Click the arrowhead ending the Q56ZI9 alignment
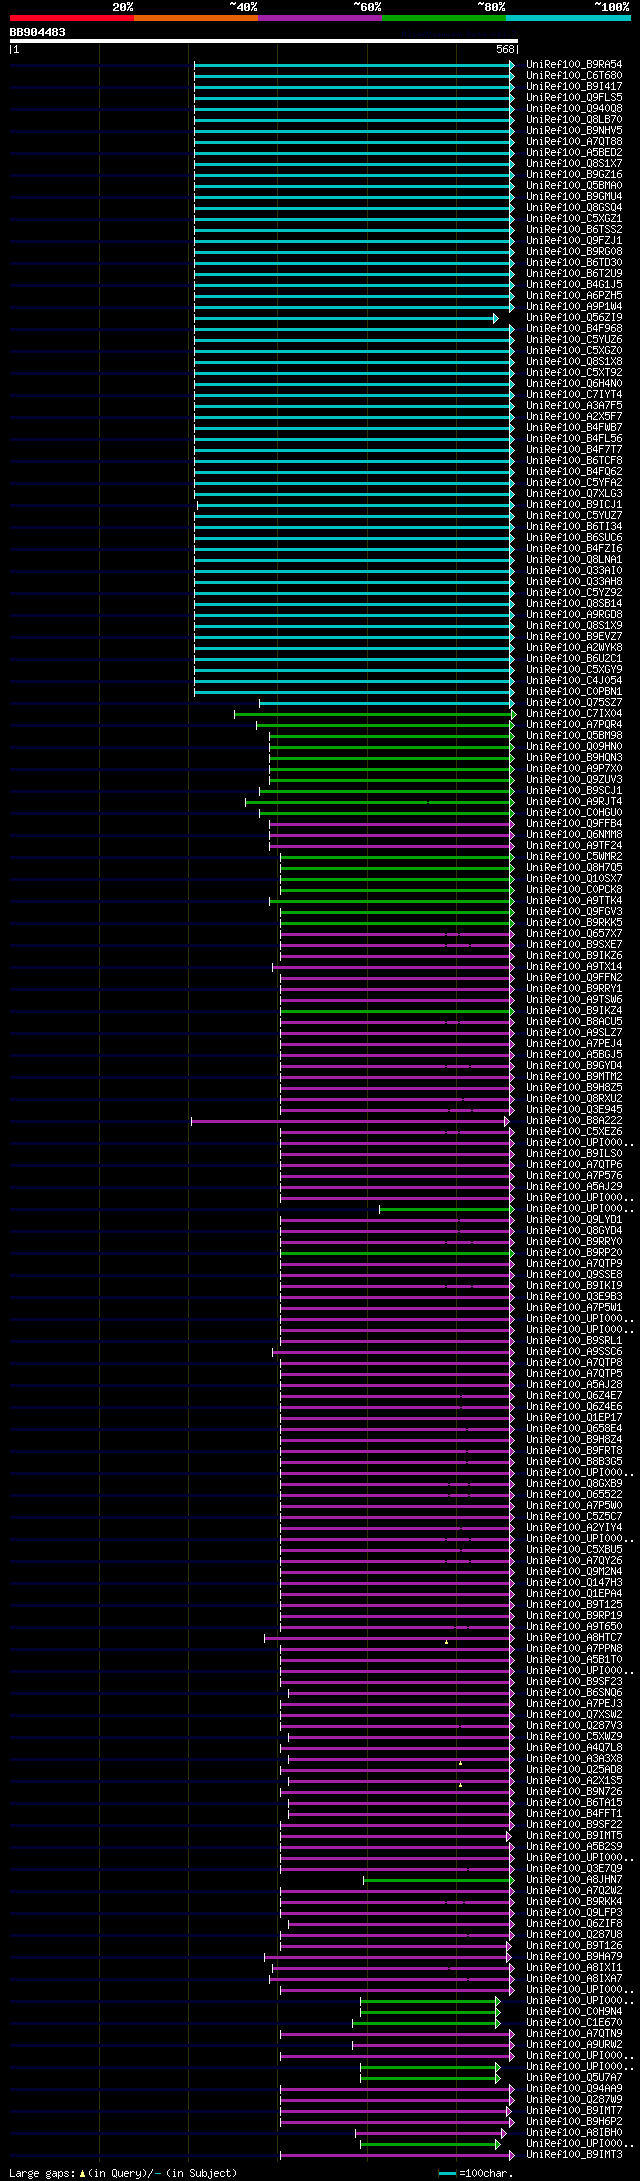The image size is (640, 2181). pyautogui.click(x=495, y=318)
